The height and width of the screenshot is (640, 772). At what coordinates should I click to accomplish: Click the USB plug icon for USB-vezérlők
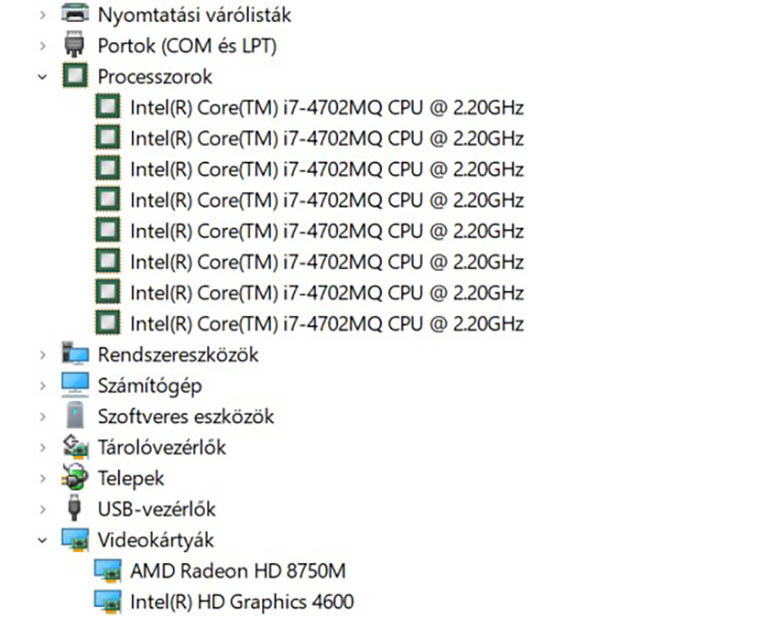click(x=74, y=508)
